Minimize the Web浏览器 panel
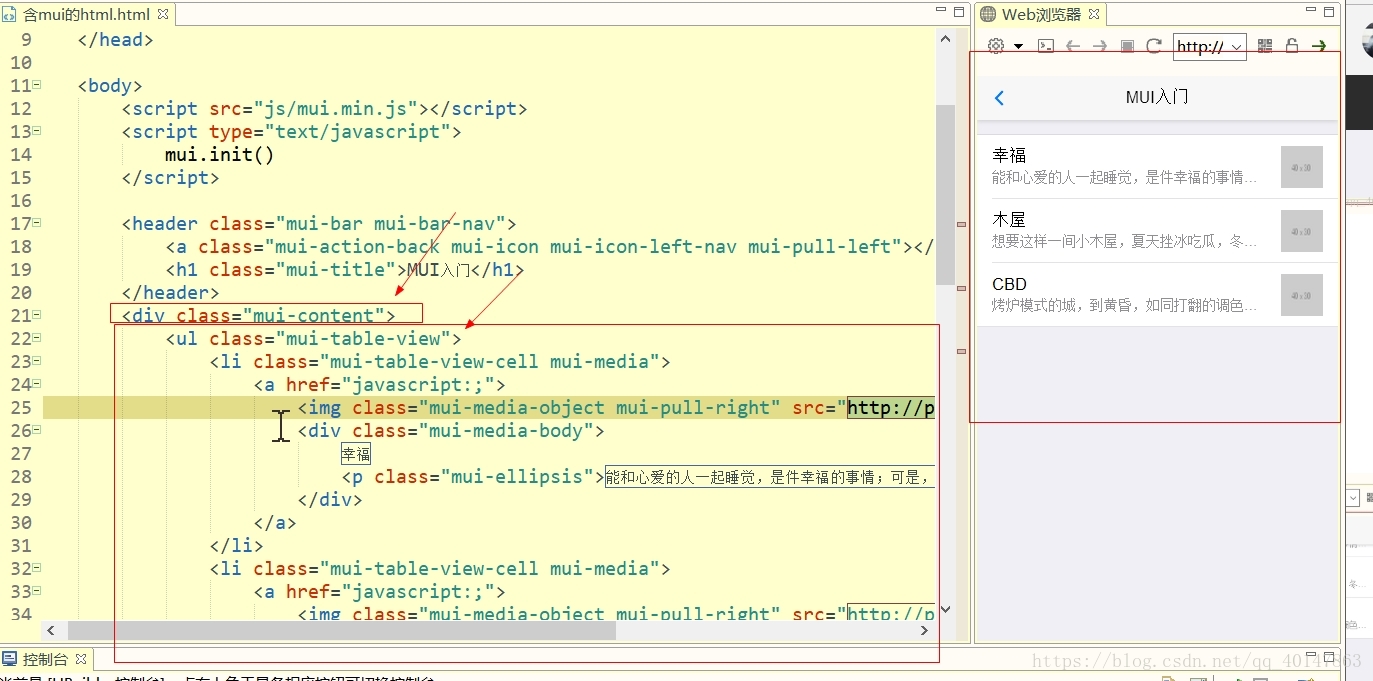 1312,12
